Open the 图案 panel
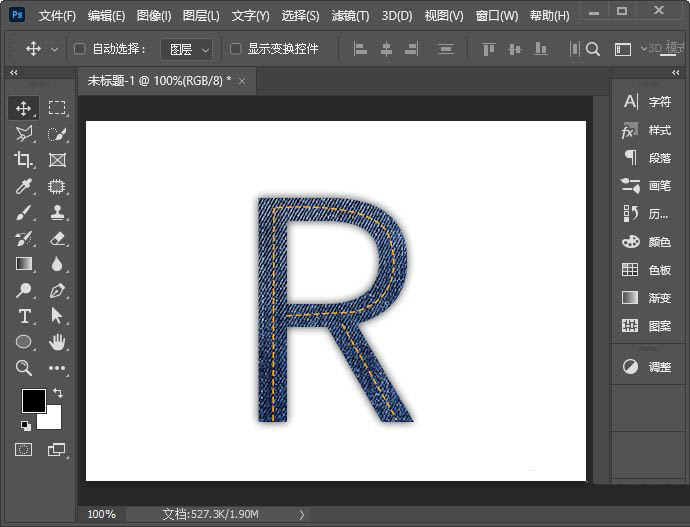 647,326
